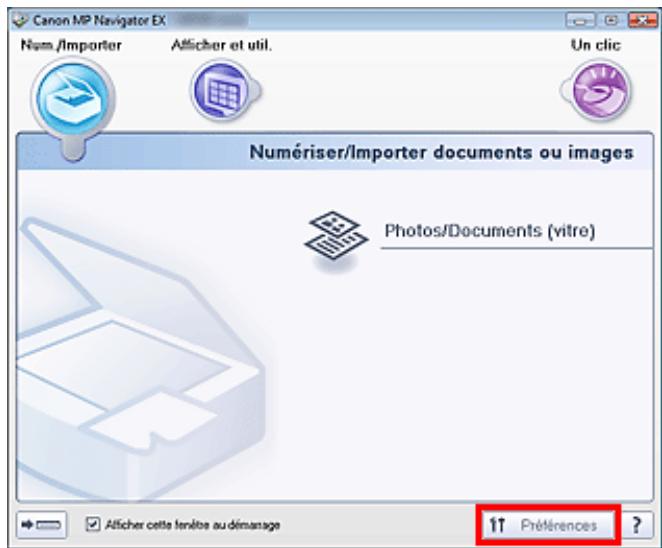Close the Canon MP Navigator EX window
Image resolution: width=662 pixels, height=548 pixels.
[642, 20]
